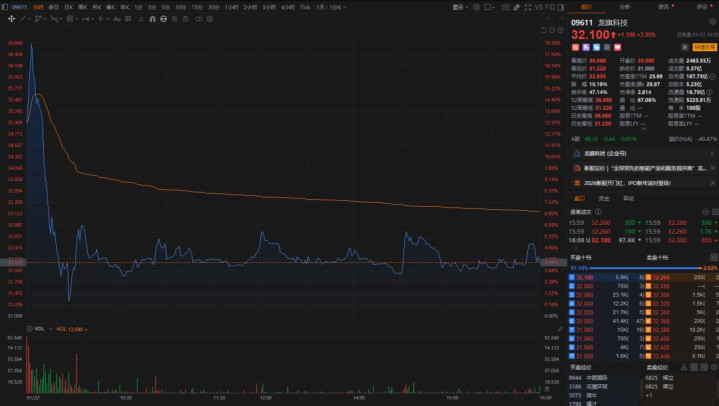
Task: Click the orange 快捷交易 button
Action: (x=705, y=46)
